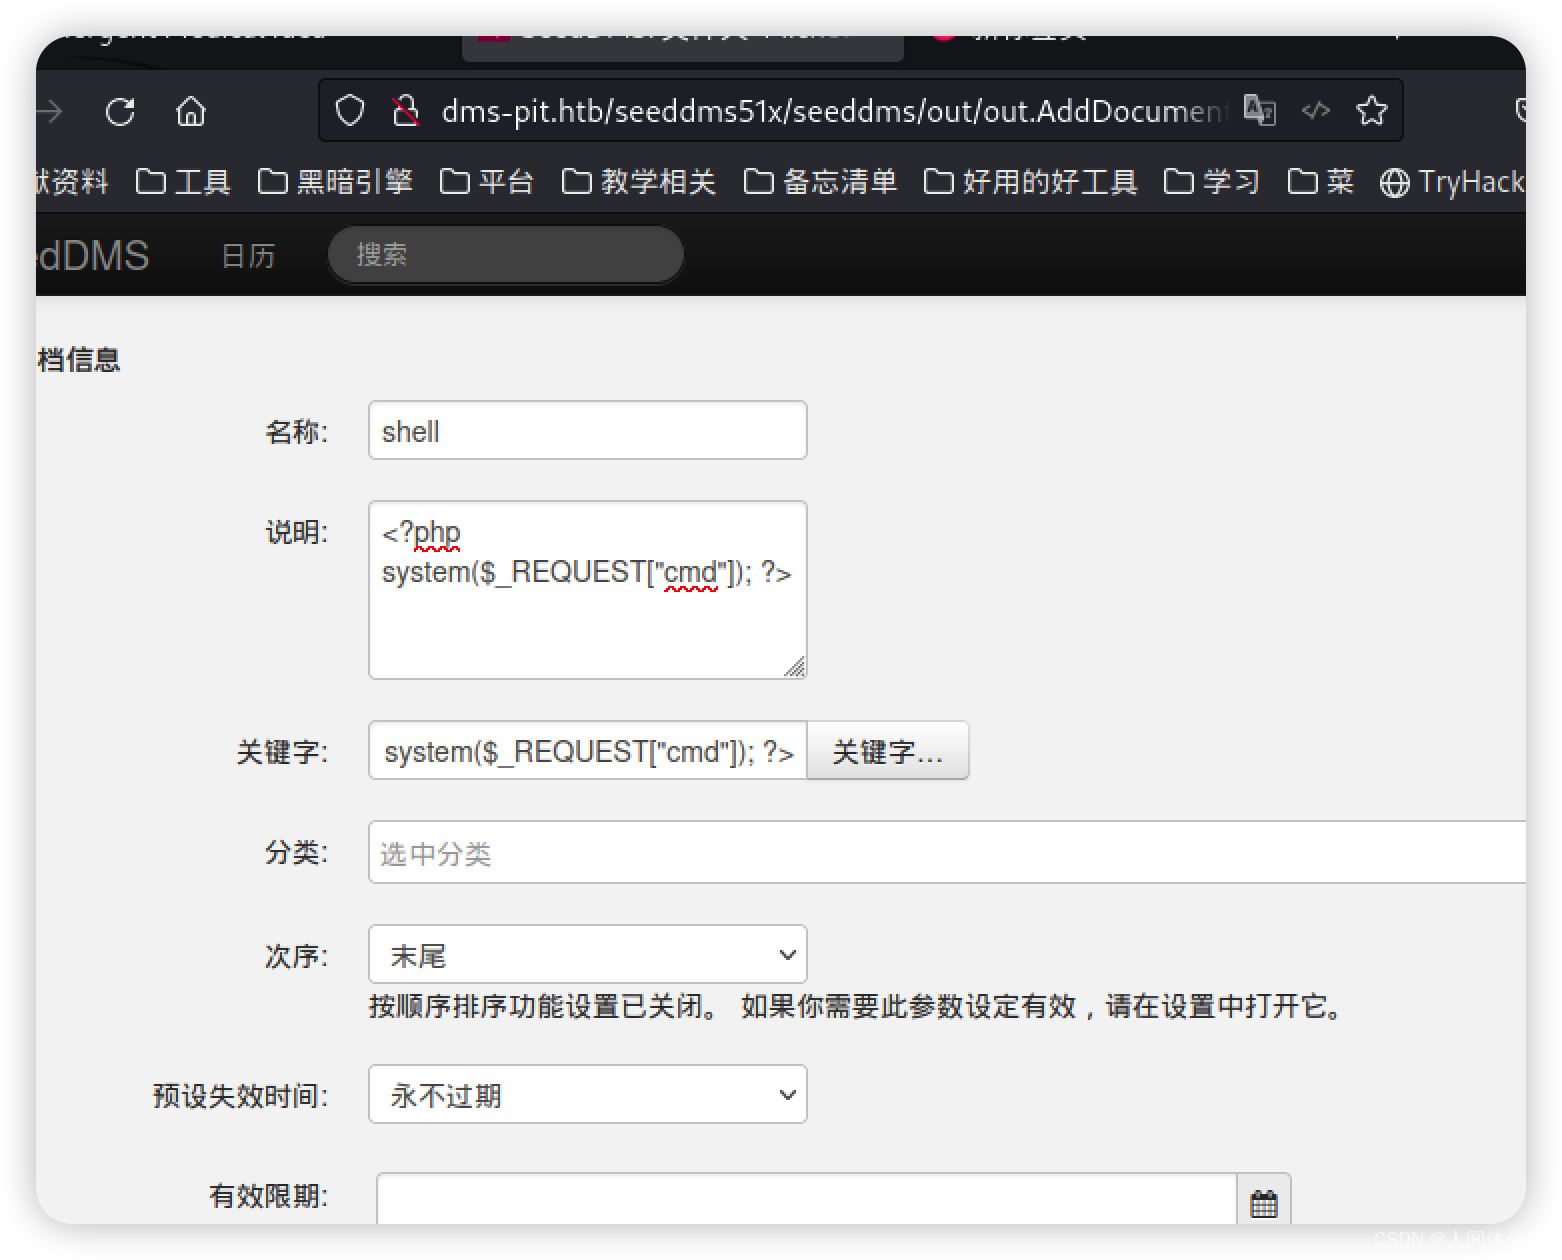Viewport: 1562px width, 1260px height.
Task: View the insecure connection lock icon
Action: (x=405, y=111)
